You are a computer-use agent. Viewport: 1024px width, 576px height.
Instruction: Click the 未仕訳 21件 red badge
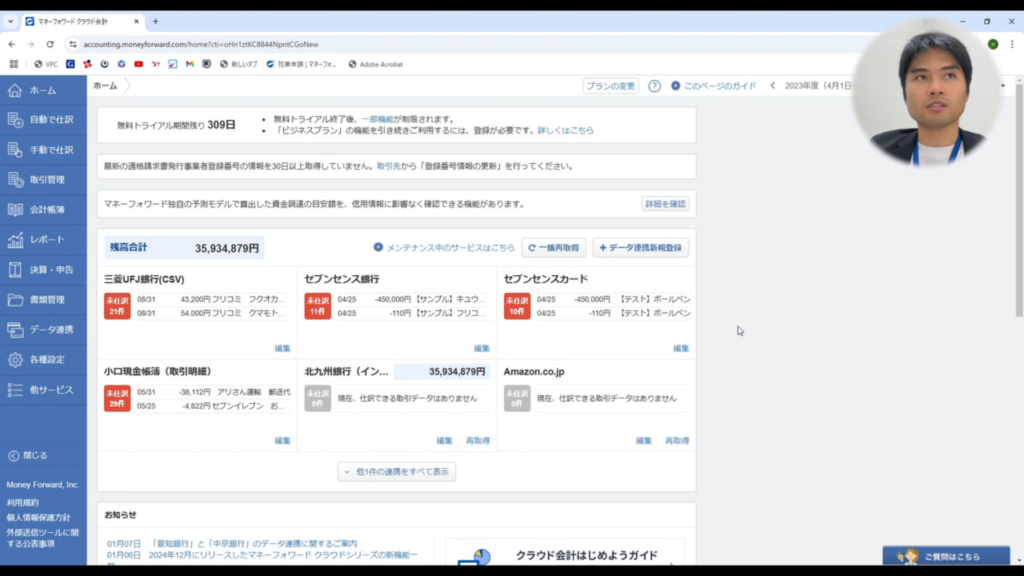[117, 306]
